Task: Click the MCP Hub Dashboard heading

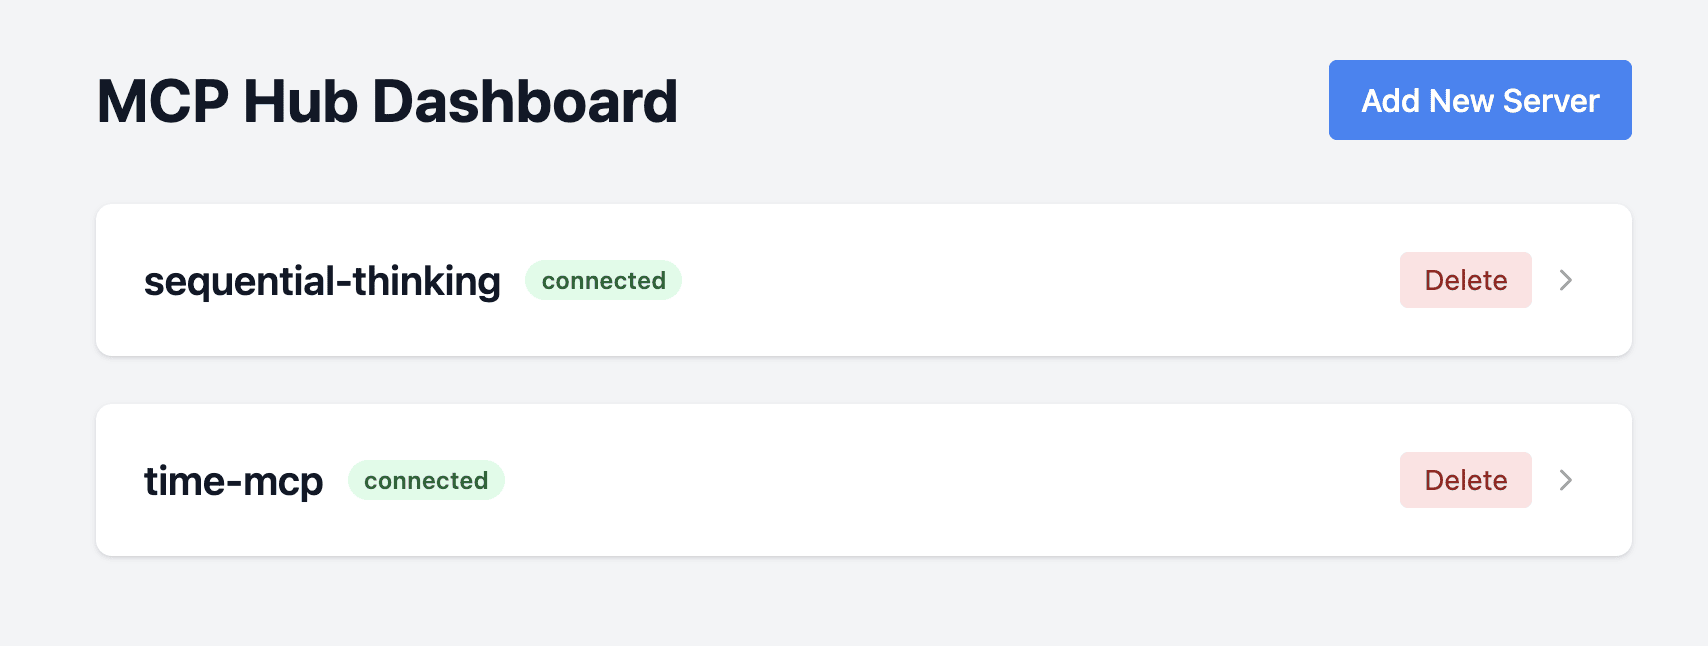Action: click(388, 100)
